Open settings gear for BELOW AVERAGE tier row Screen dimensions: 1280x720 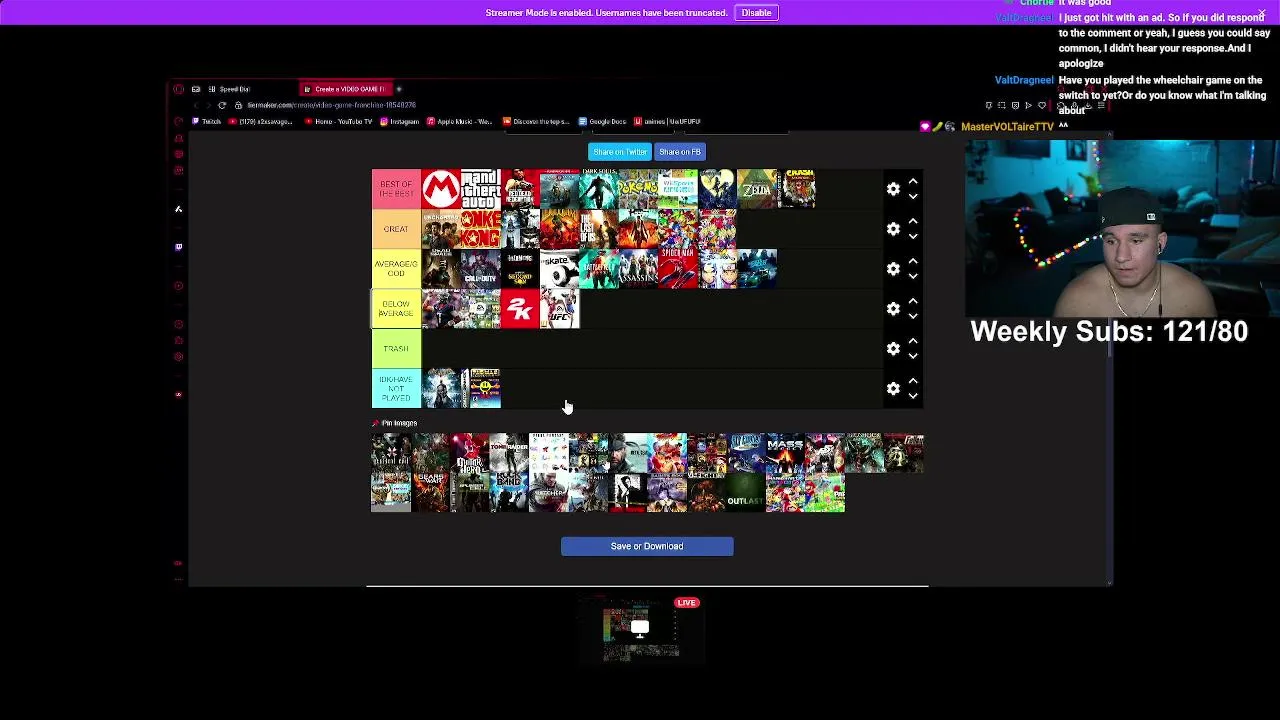[893, 309]
